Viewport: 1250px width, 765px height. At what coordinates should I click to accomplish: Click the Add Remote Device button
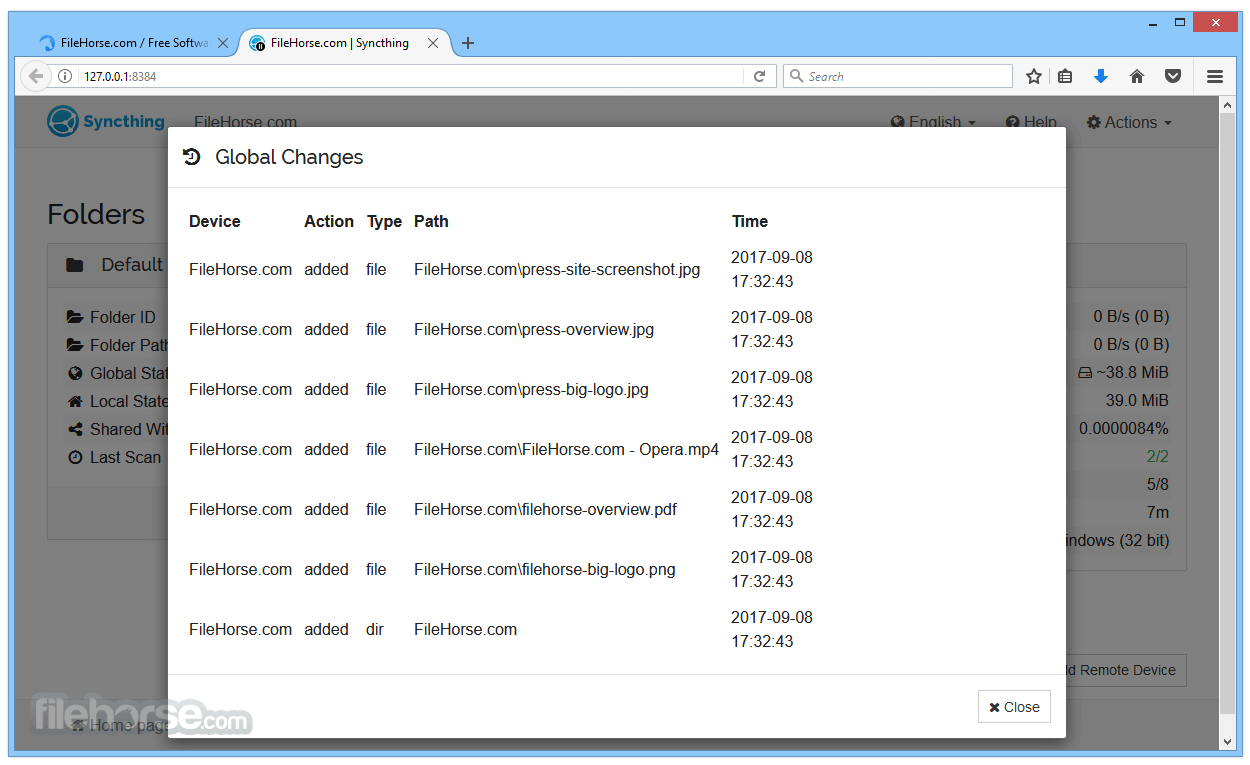1126,670
